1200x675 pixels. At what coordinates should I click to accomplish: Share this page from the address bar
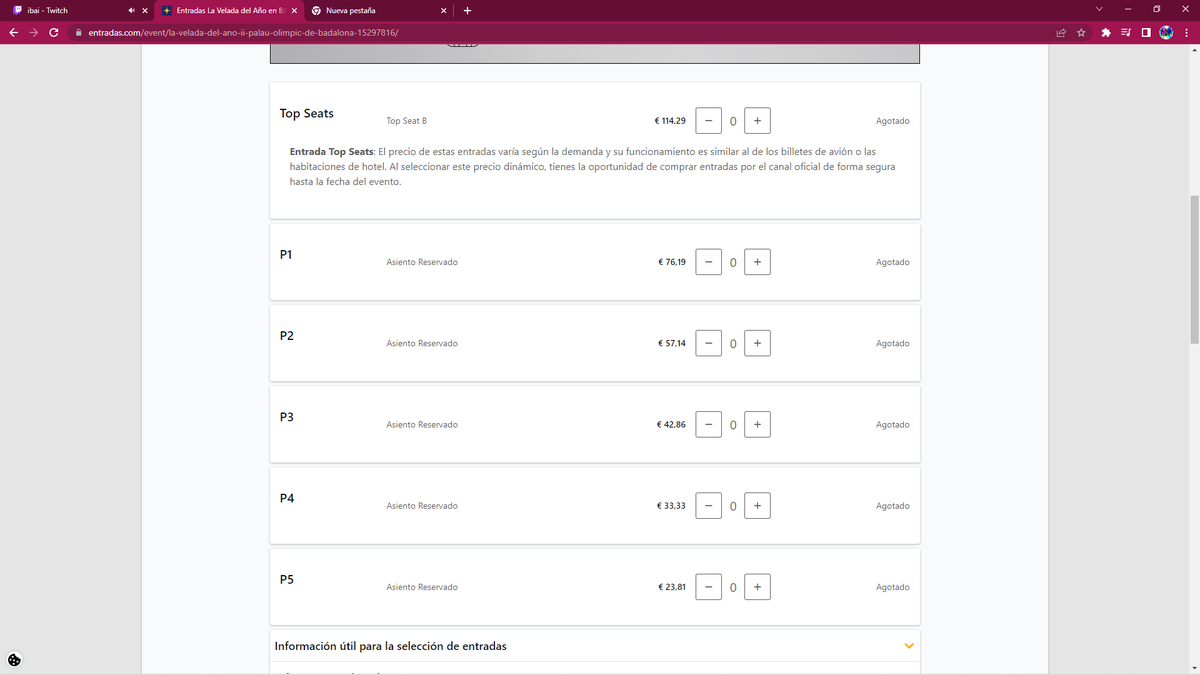pyautogui.click(x=1061, y=33)
